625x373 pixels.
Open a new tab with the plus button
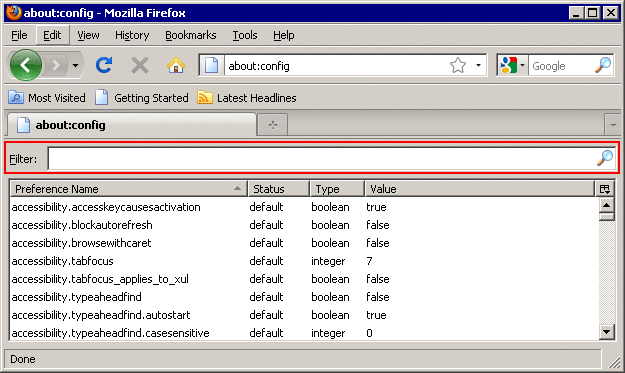point(273,125)
